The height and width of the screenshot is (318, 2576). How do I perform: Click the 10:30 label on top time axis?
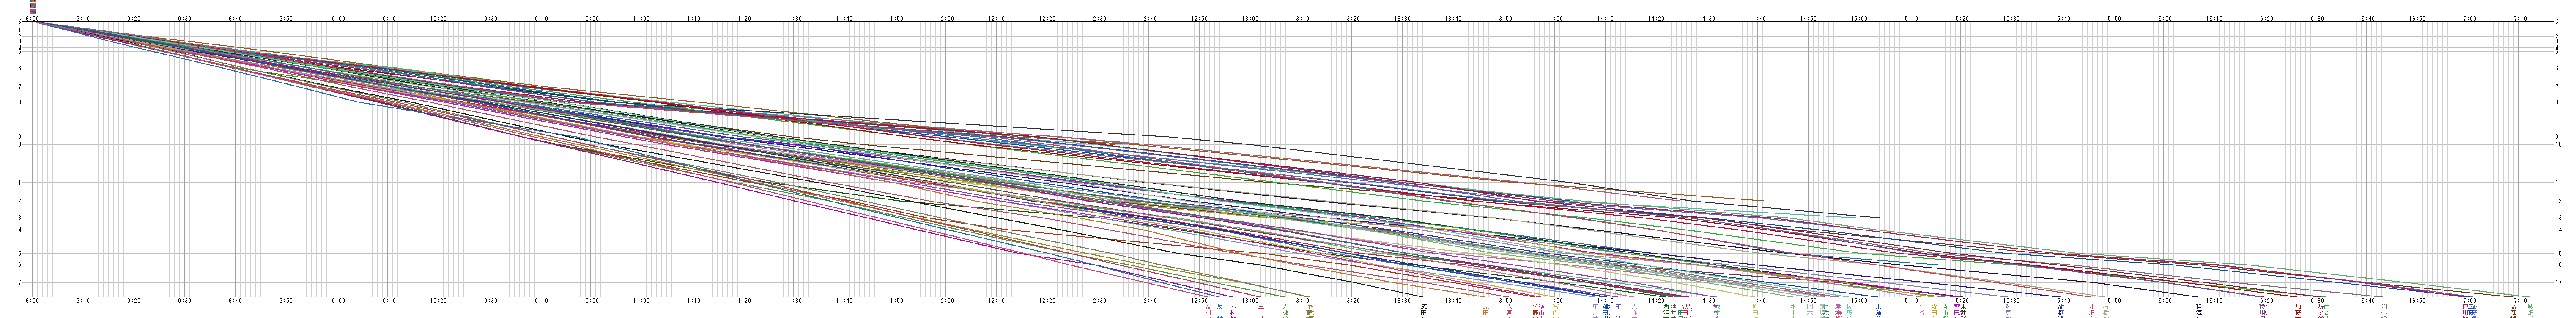489,18
